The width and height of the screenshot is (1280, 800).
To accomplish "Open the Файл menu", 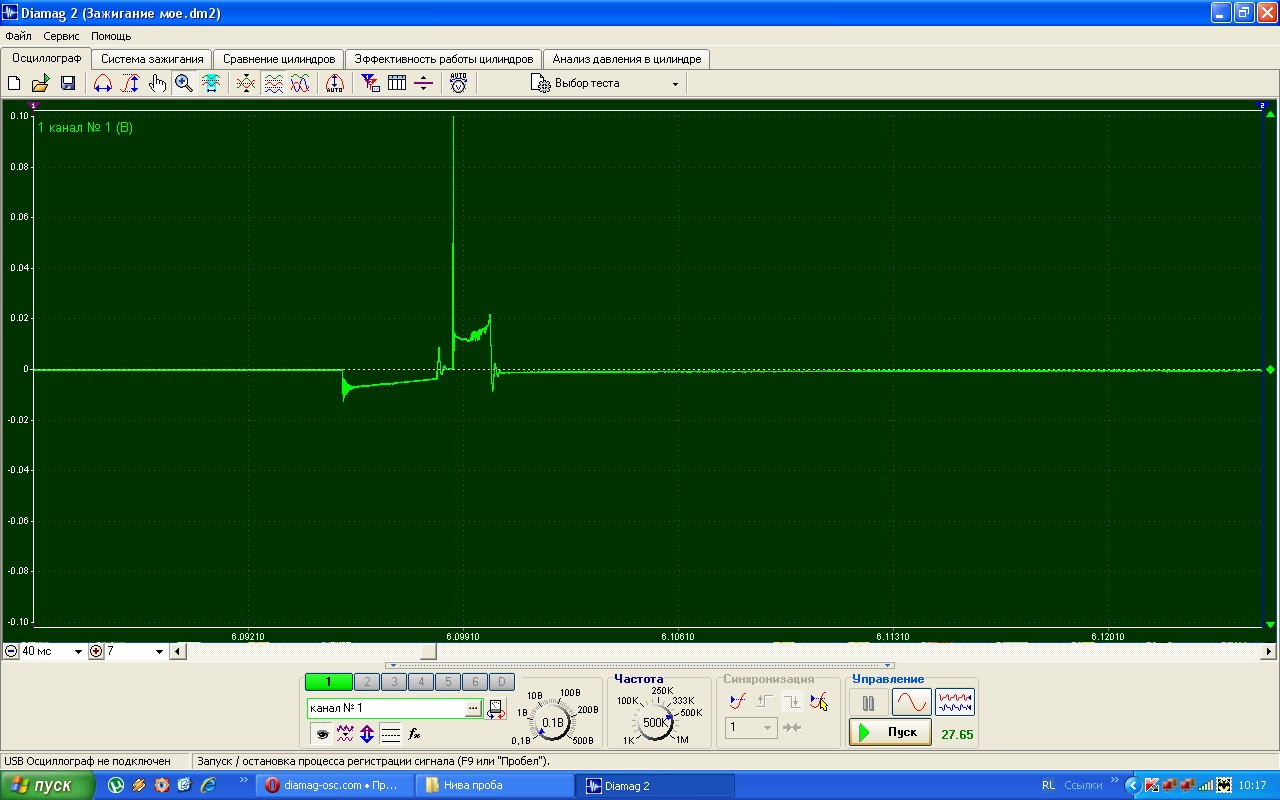I will pos(18,36).
